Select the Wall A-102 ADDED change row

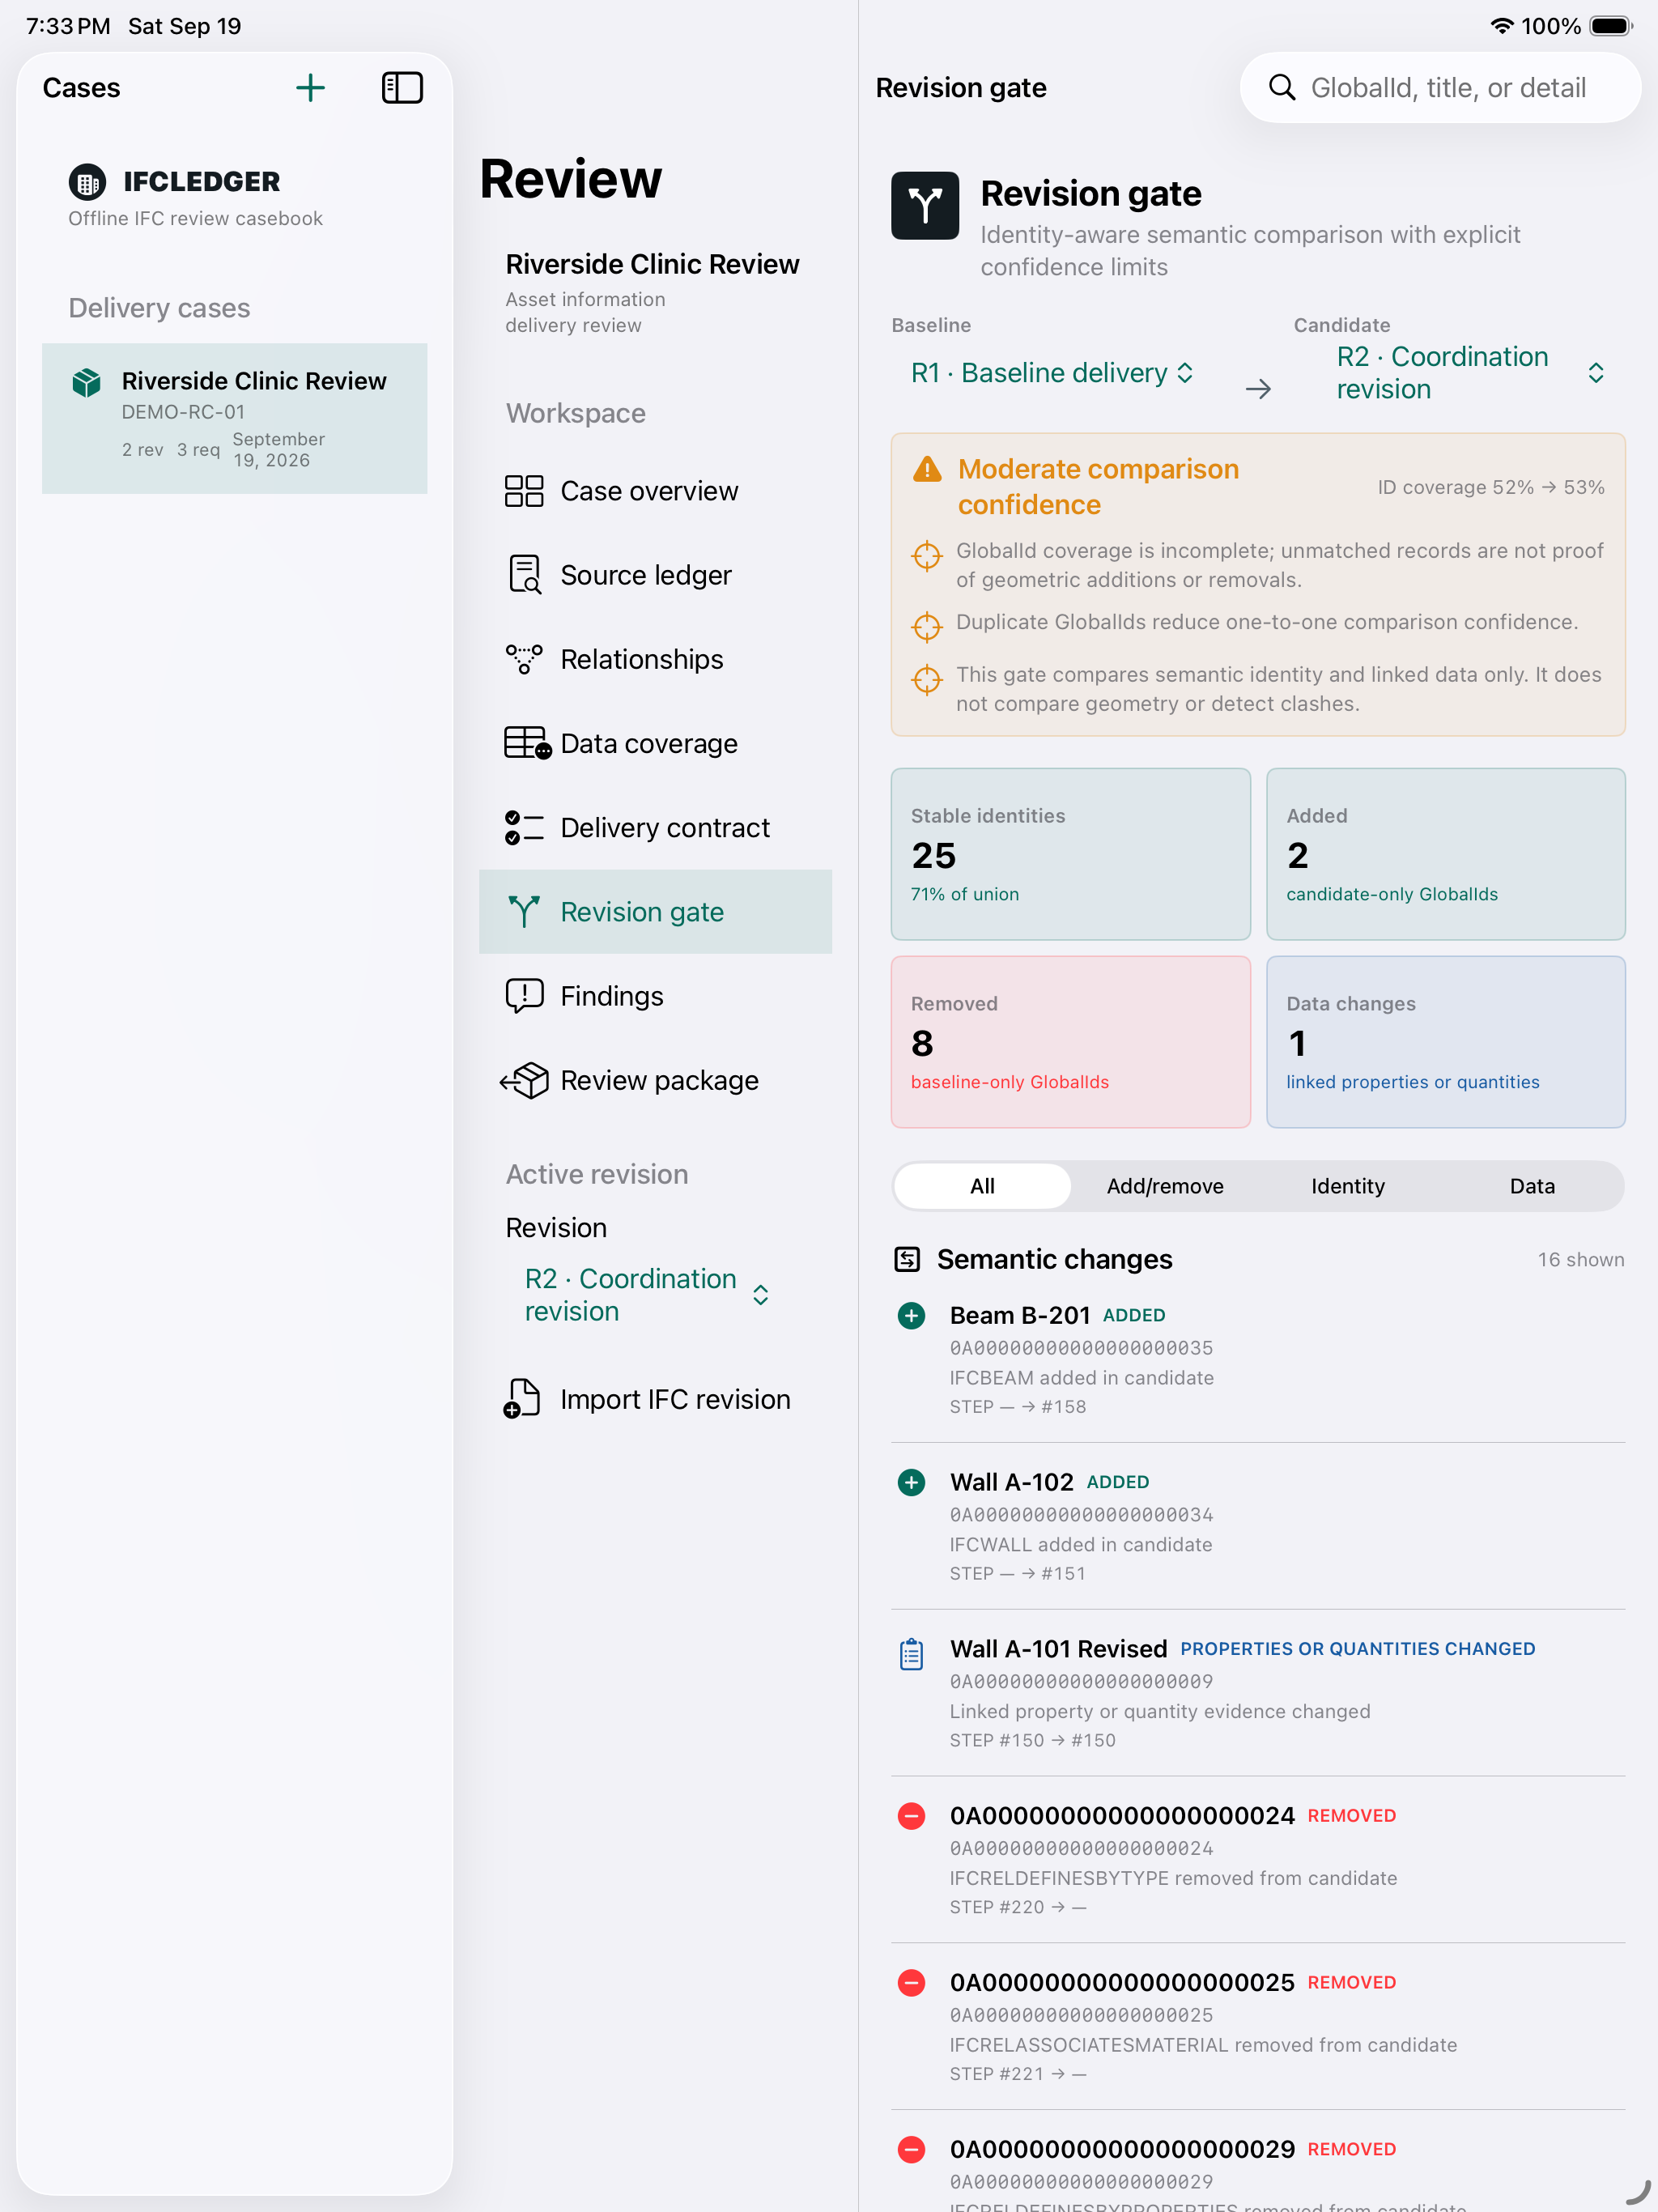point(1258,1526)
